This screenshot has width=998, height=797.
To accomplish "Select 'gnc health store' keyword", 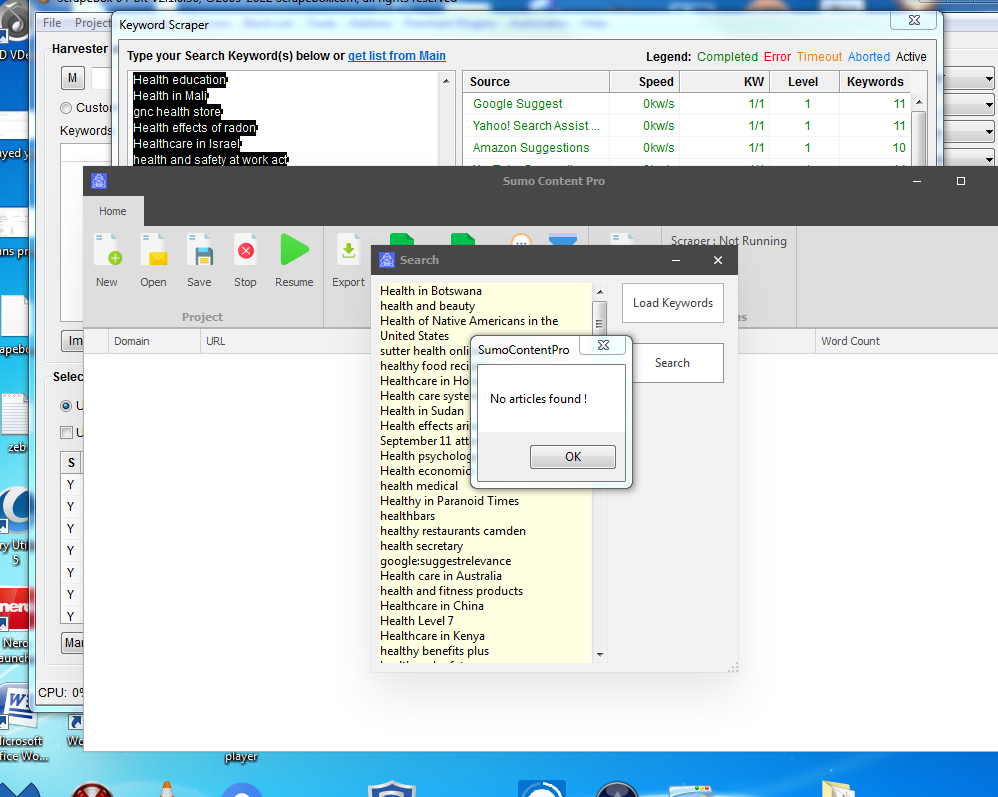I will [x=177, y=112].
